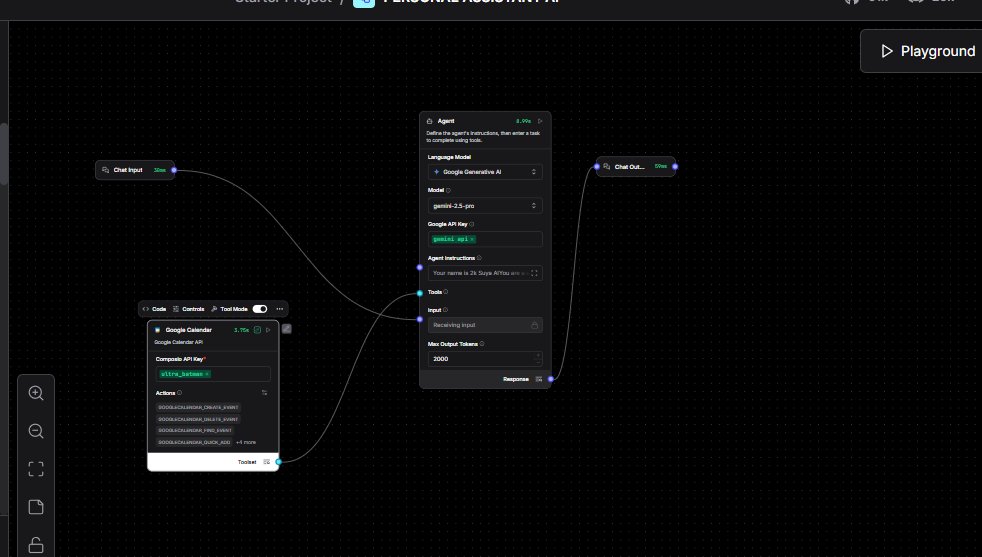Click the Agent Instructions input handle
This screenshot has width=982, height=557.
coord(420,268)
